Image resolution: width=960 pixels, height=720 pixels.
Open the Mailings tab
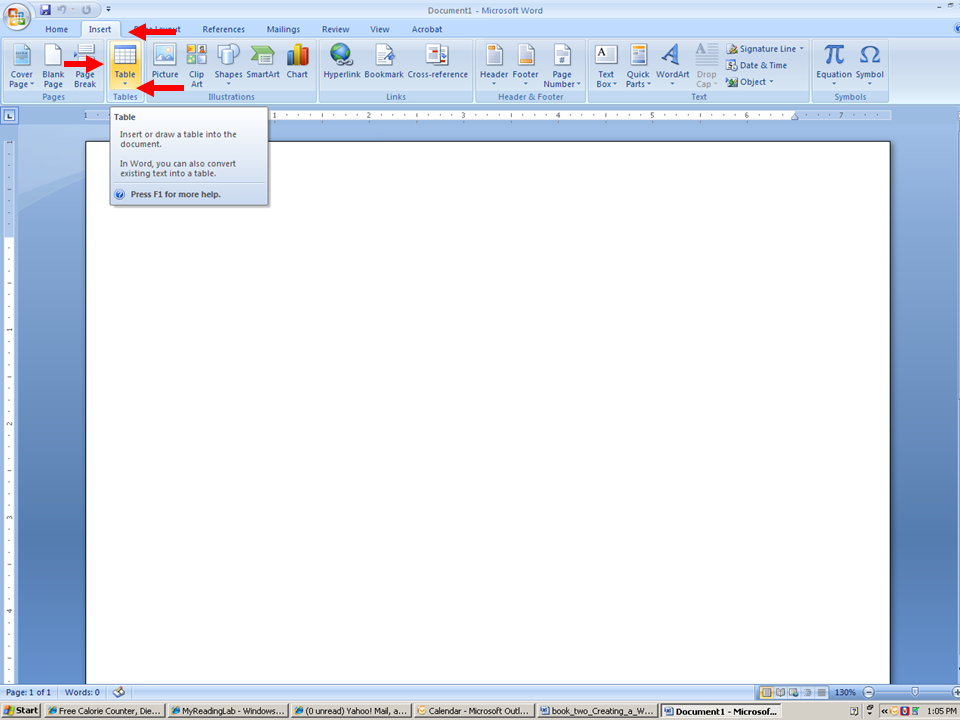coord(283,29)
